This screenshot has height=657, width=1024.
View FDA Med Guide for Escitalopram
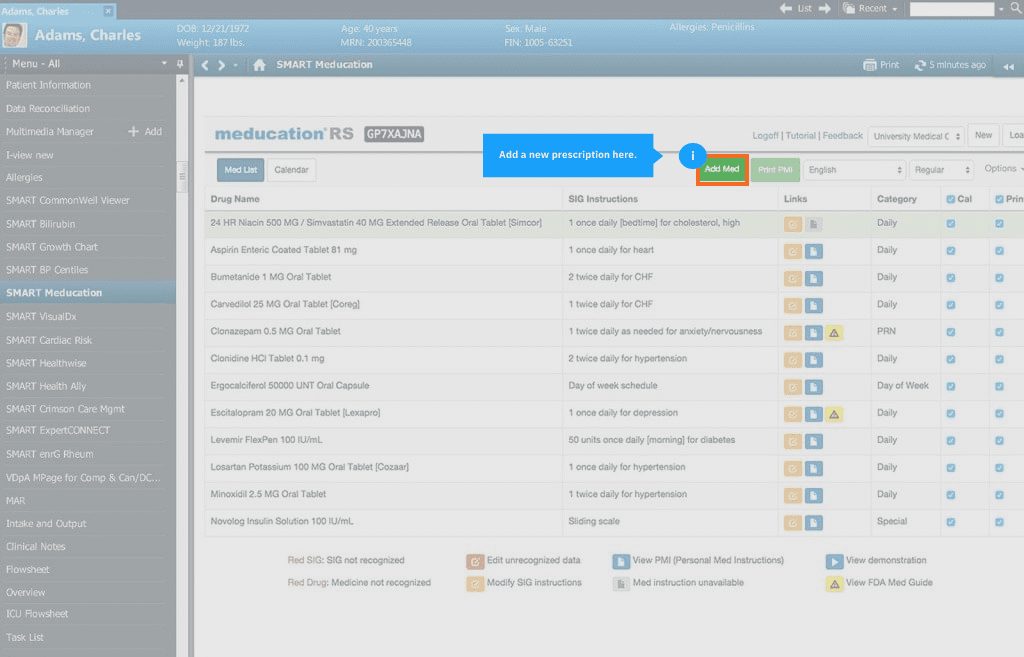pos(834,414)
